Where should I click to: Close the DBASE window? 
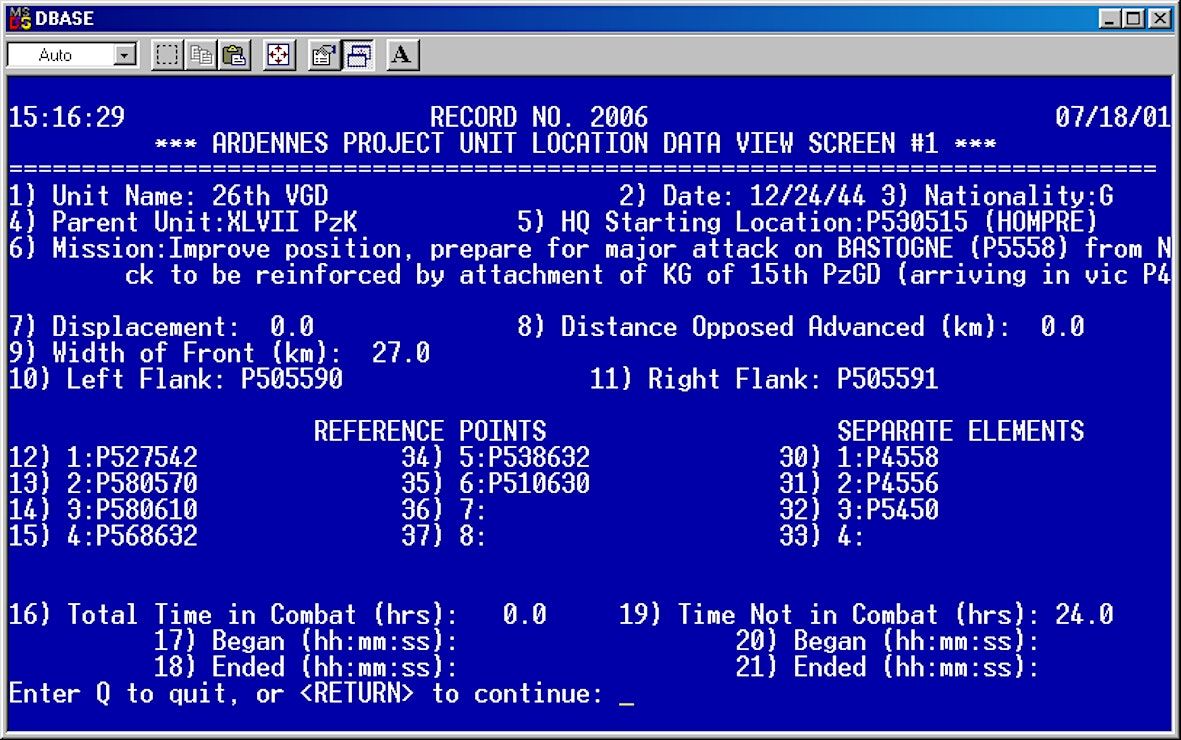pos(1158,19)
